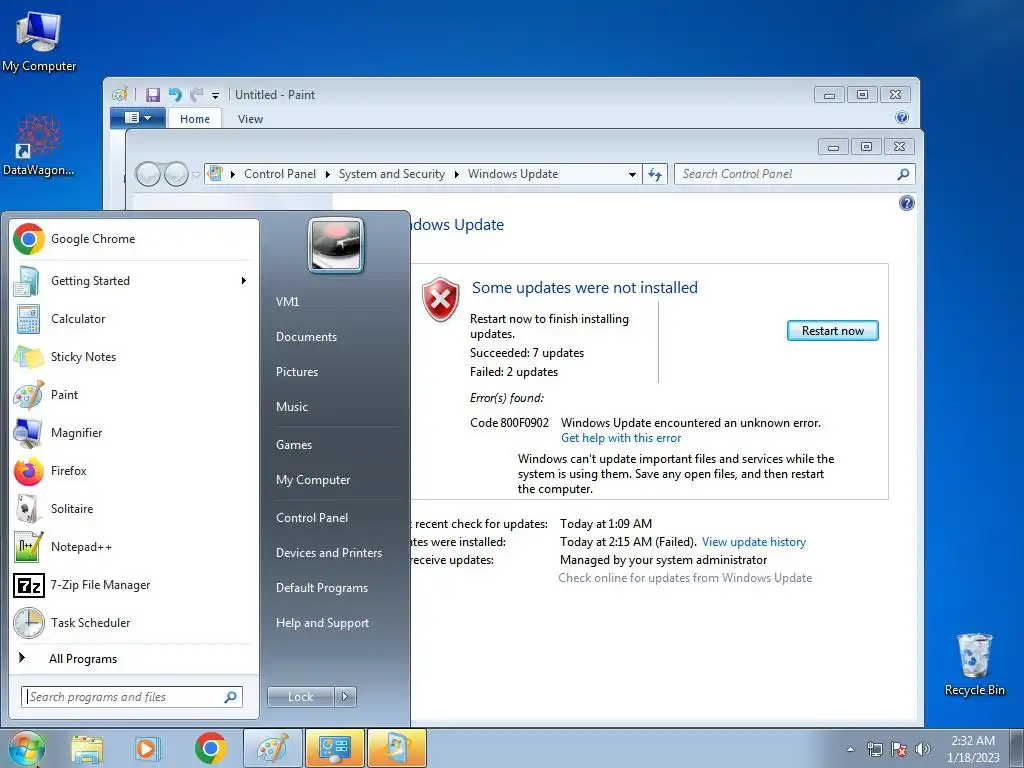Open the Paint file menu button

point(138,118)
